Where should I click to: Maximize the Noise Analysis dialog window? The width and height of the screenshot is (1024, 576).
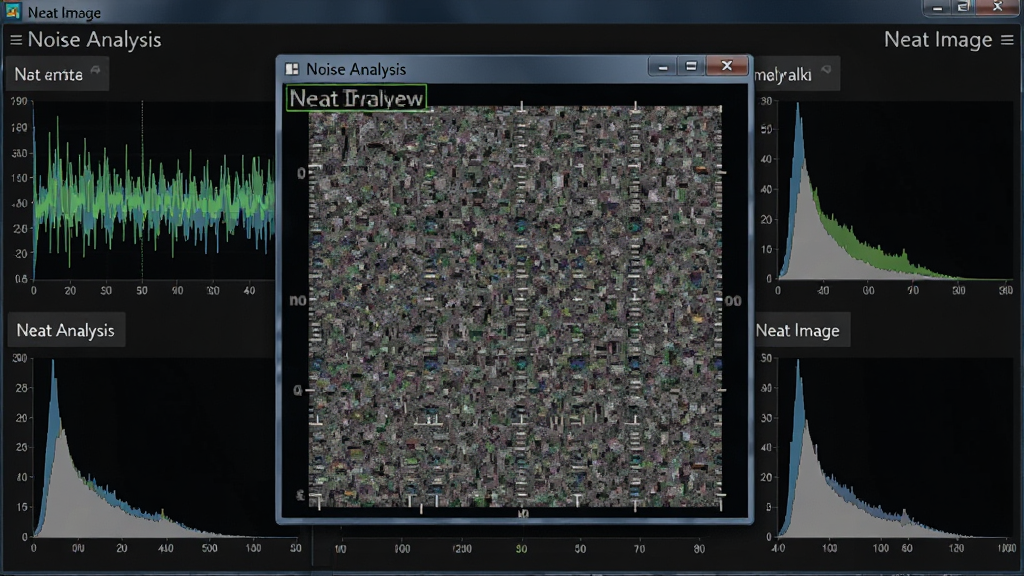tap(691, 66)
